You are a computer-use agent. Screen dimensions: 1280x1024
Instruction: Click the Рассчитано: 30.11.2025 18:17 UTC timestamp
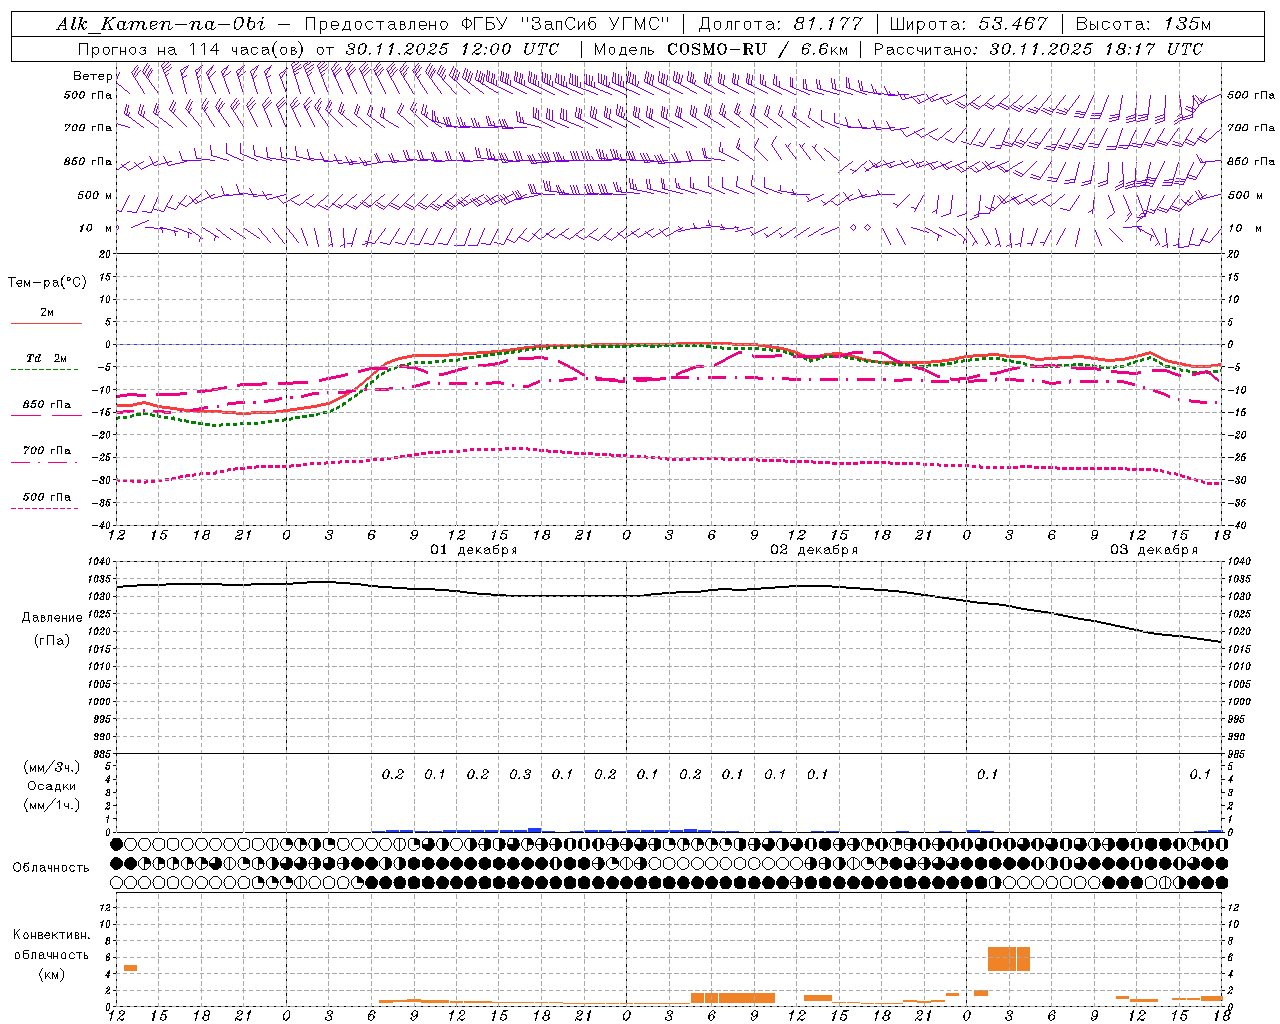coord(1038,49)
